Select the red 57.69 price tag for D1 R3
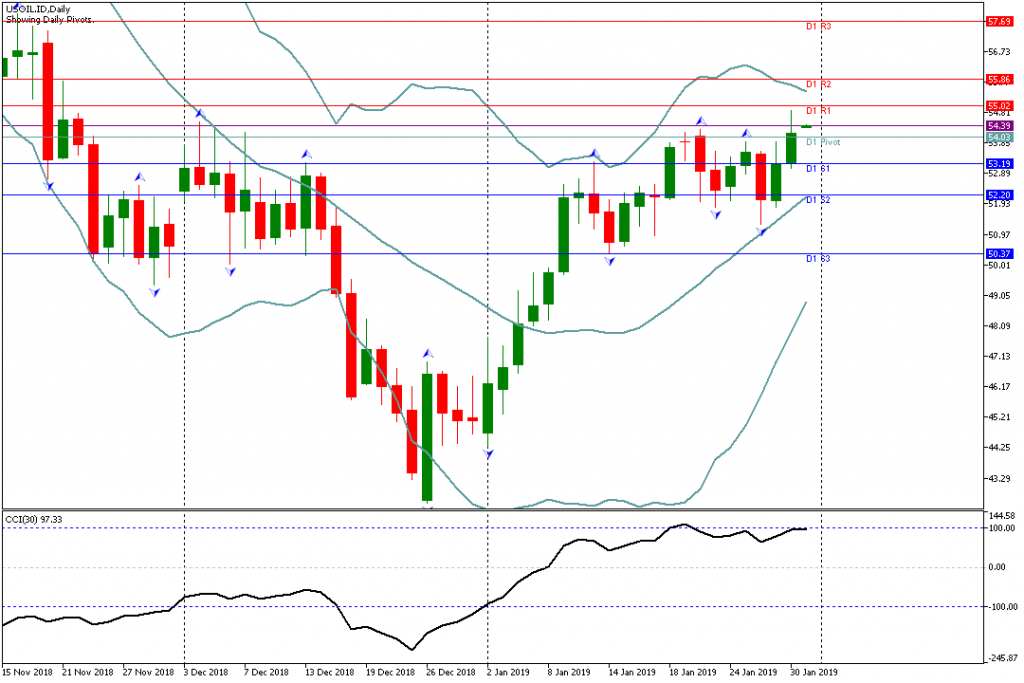This screenshot has height=683, width=1024. tap(998, 21)
